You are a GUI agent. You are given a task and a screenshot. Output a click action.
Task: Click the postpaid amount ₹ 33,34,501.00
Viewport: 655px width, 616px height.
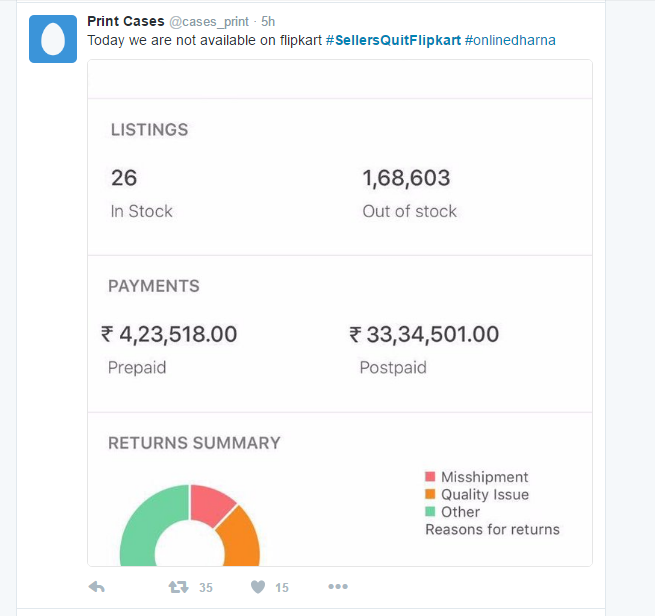click(x=424, y=335)
